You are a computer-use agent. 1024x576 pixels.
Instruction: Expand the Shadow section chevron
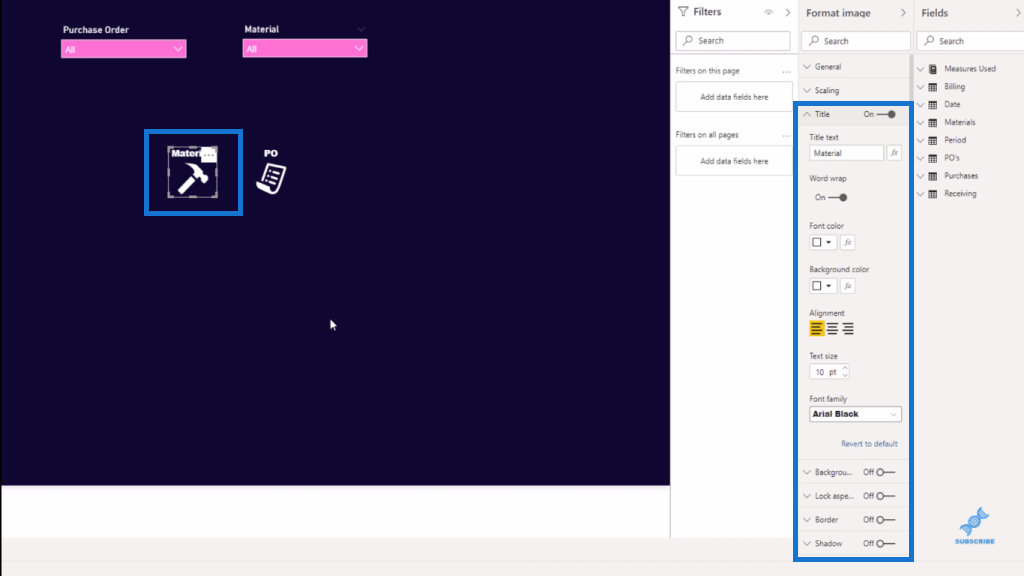pyautogui.click(x=807, y=543)
